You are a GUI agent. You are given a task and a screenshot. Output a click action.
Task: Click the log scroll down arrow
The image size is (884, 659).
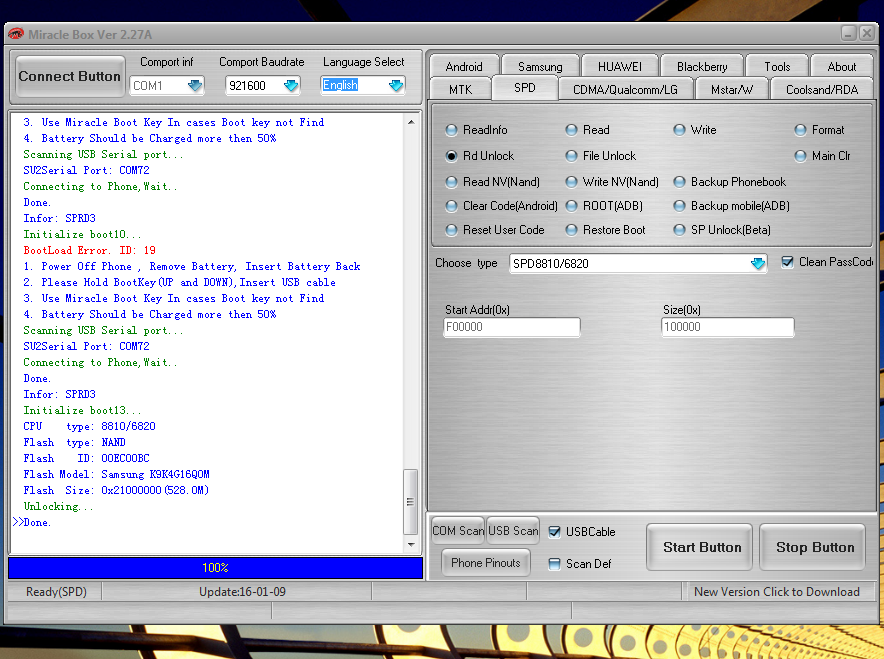[411, 545]
